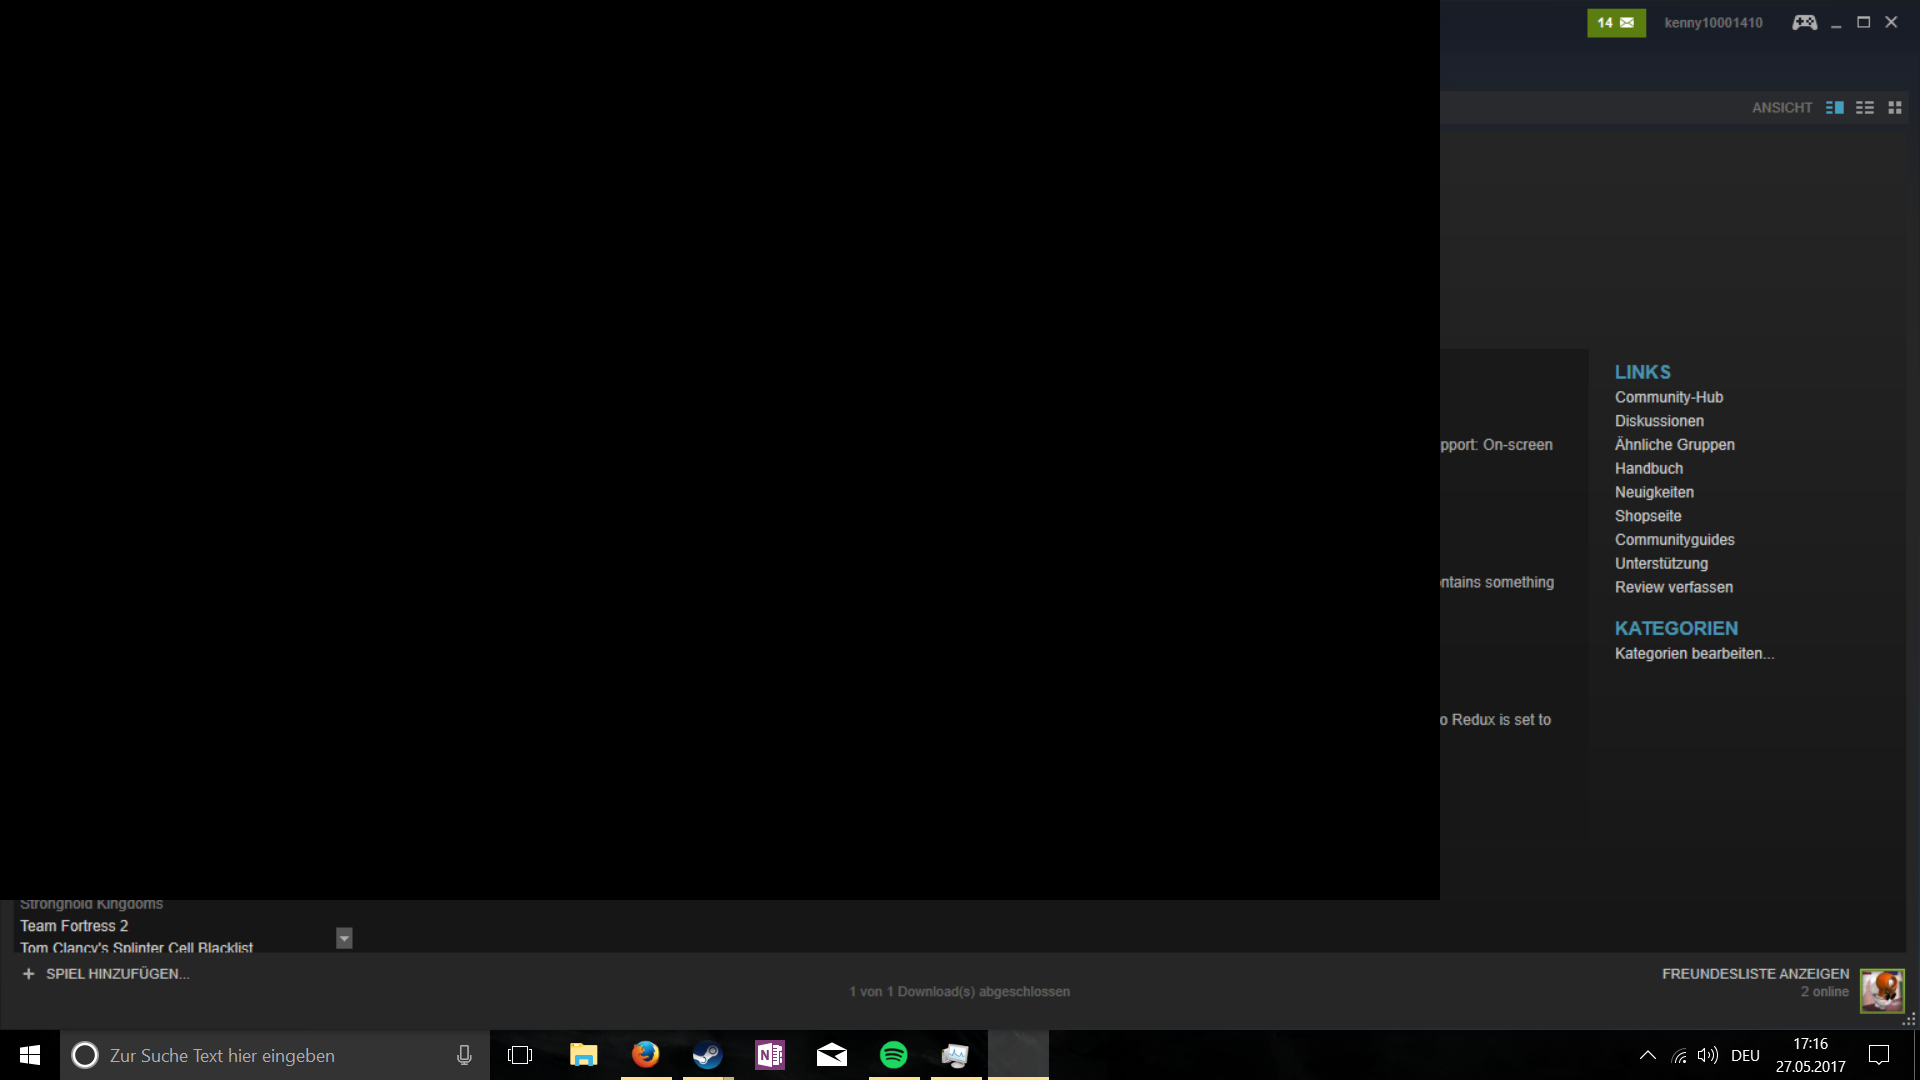Open the 14 notifications inbox
This screenshot has width=1920, height=1080.
1615,22
